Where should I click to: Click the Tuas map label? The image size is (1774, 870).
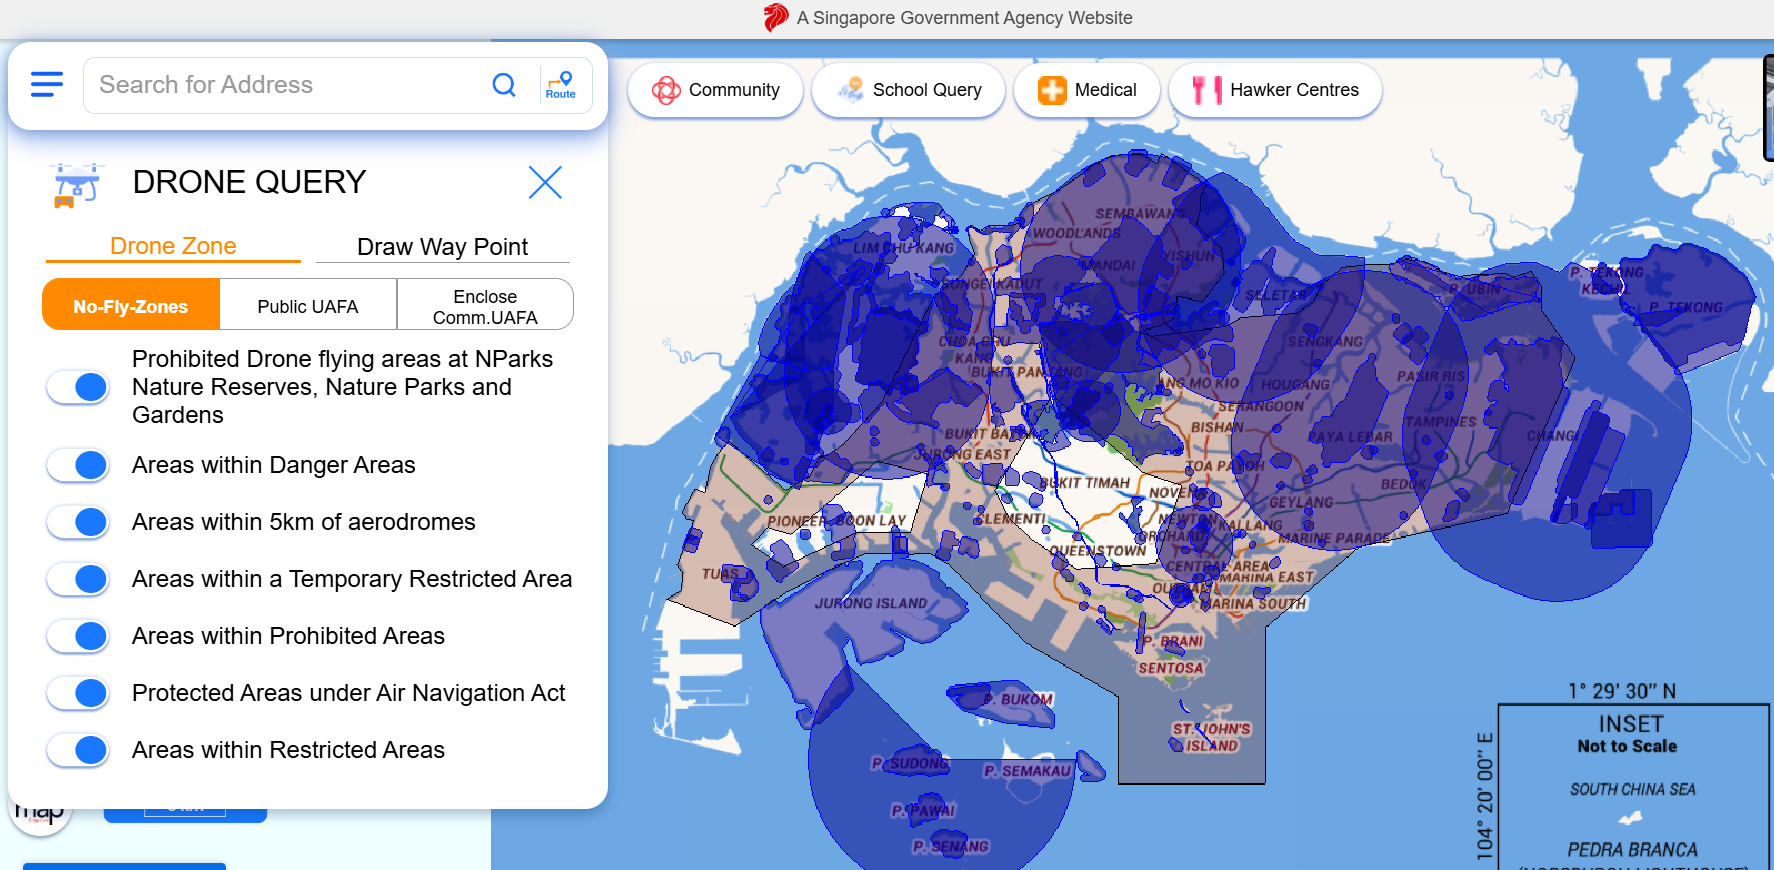720,574
